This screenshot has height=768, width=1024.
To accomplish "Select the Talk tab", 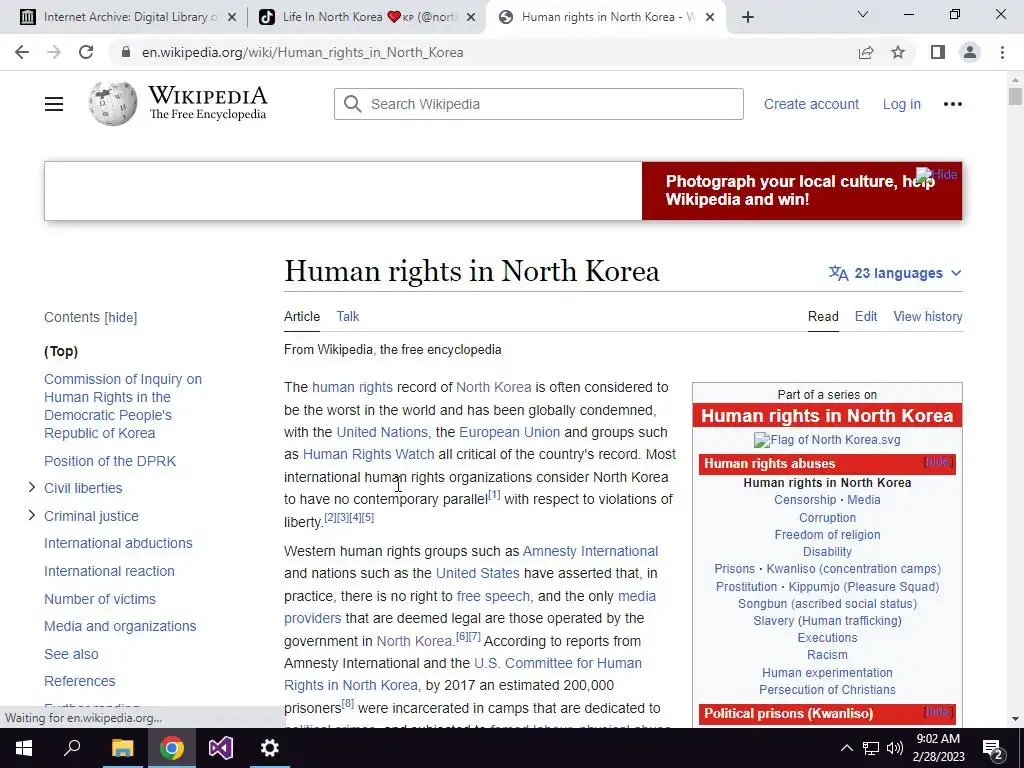I will (347, 316).
